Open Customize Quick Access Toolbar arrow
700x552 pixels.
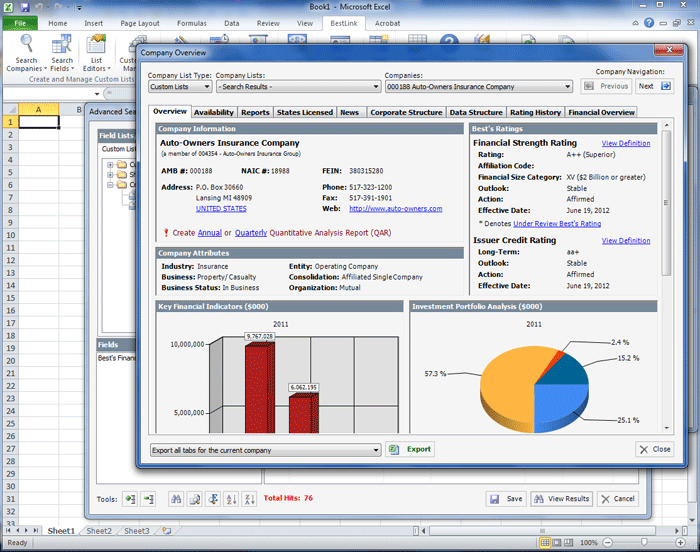tap(79, 8)
